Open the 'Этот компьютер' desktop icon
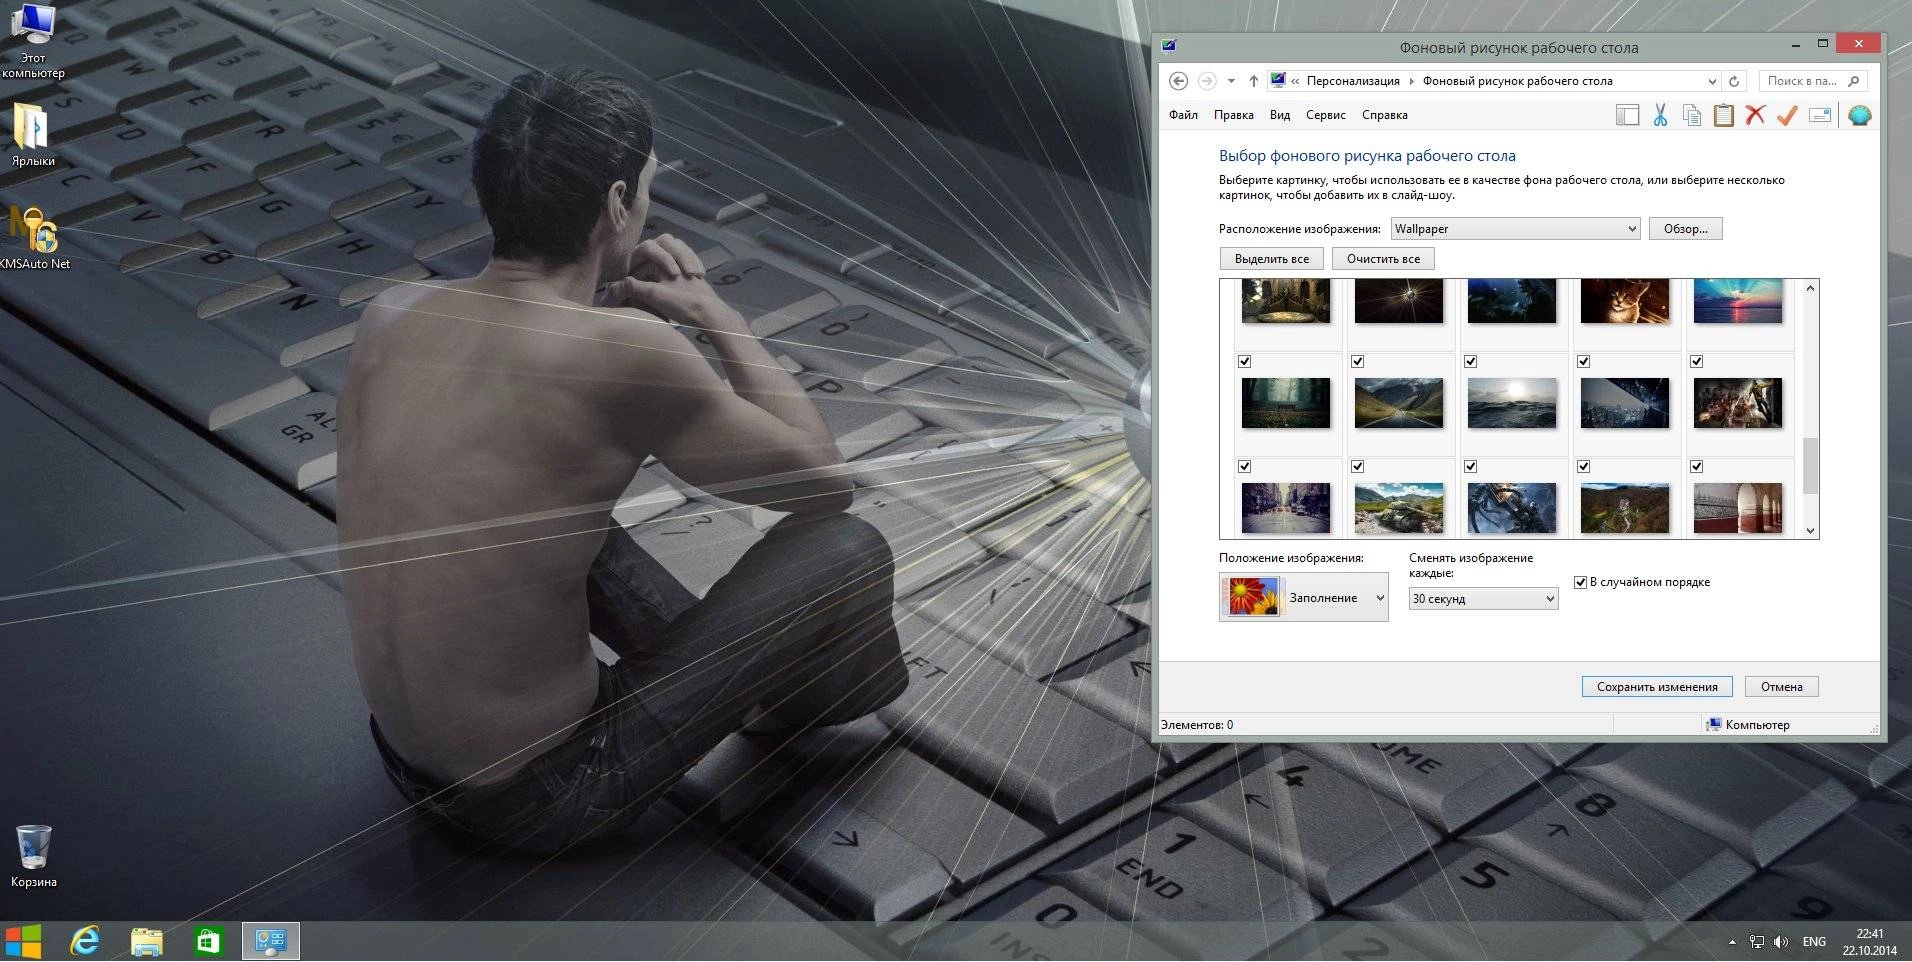1912x962 pixels. tap(33, 41)
